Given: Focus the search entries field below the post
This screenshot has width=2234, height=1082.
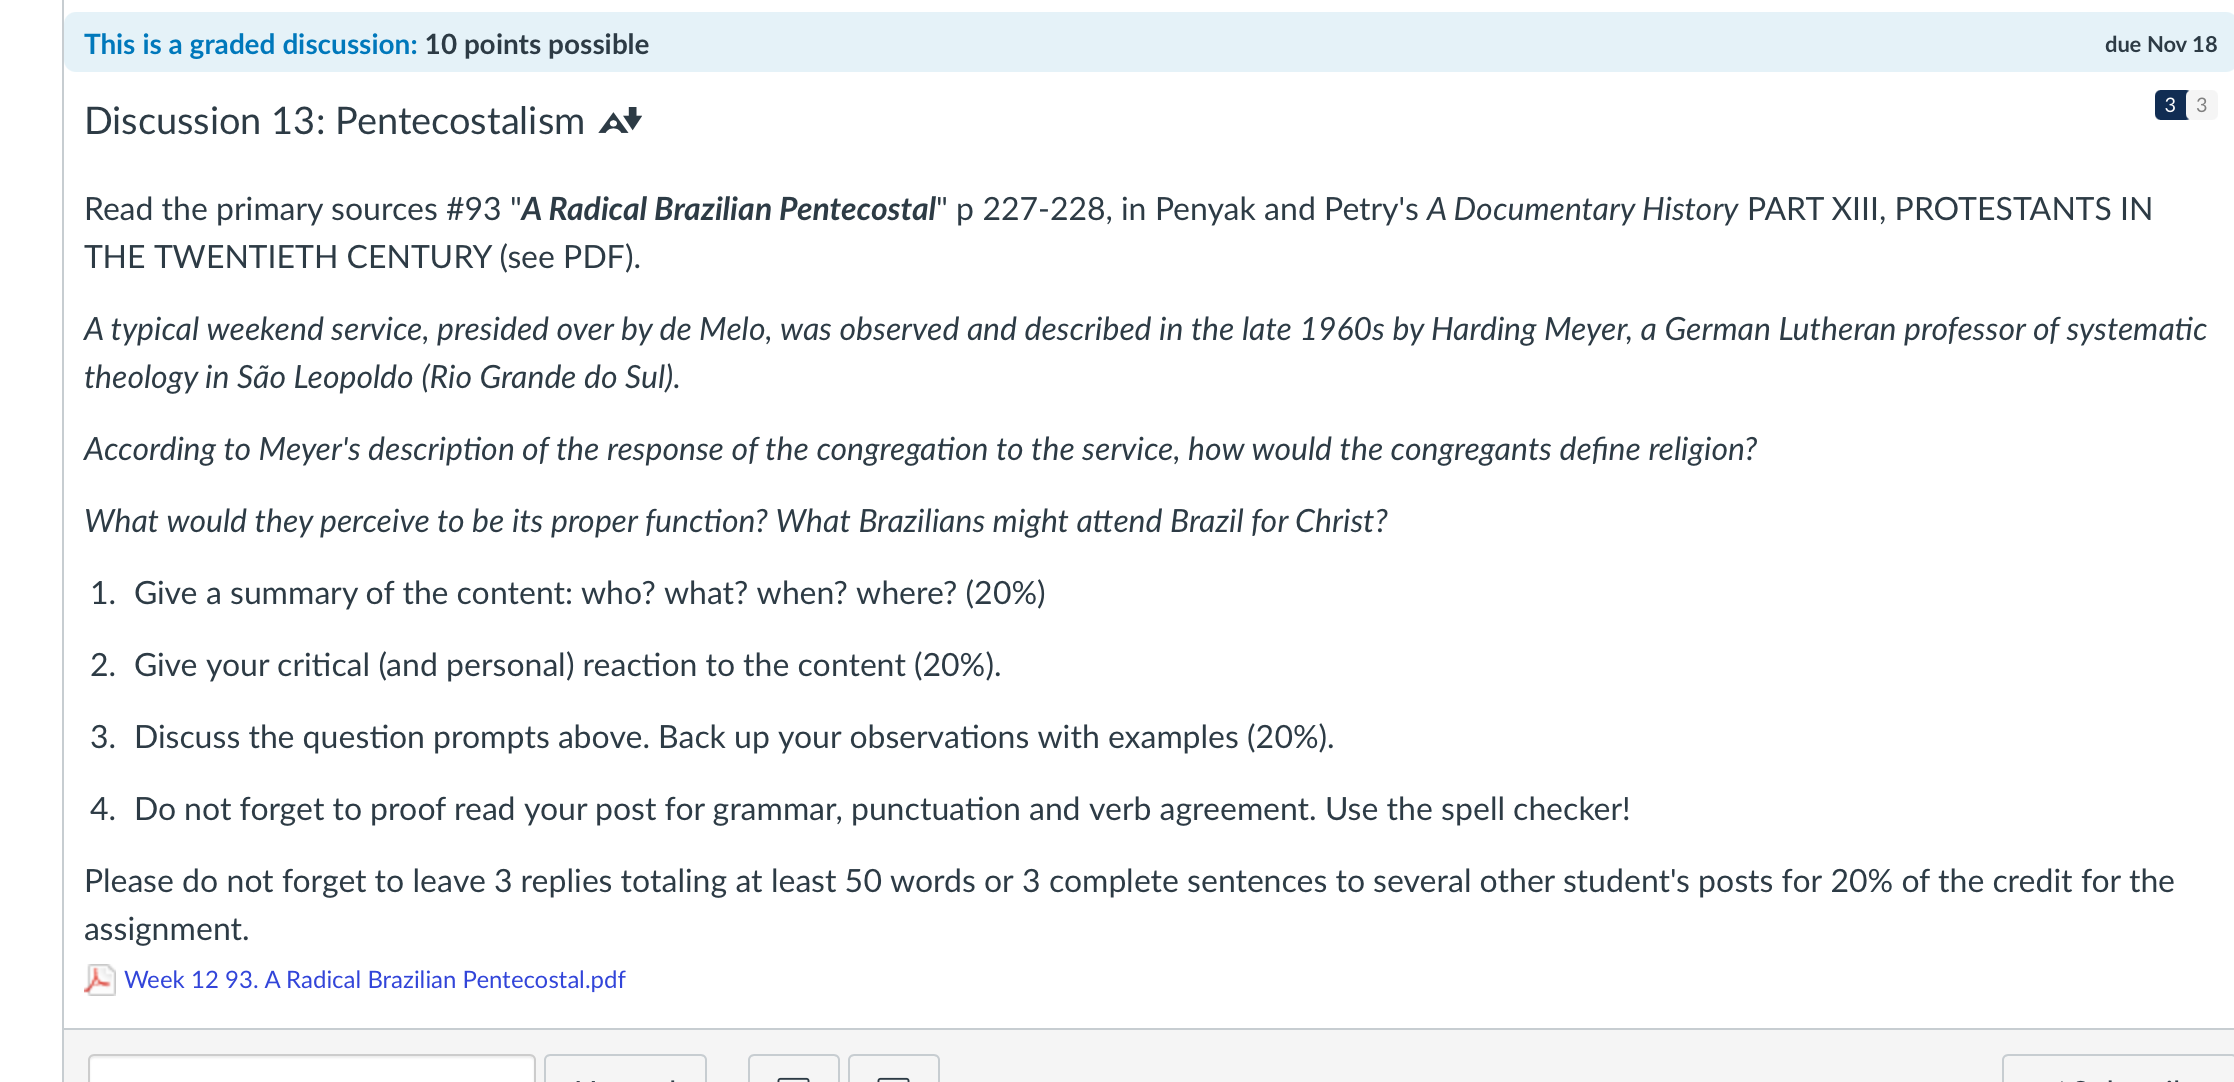Looking at the screenshot, I should tap(312, 1068).
